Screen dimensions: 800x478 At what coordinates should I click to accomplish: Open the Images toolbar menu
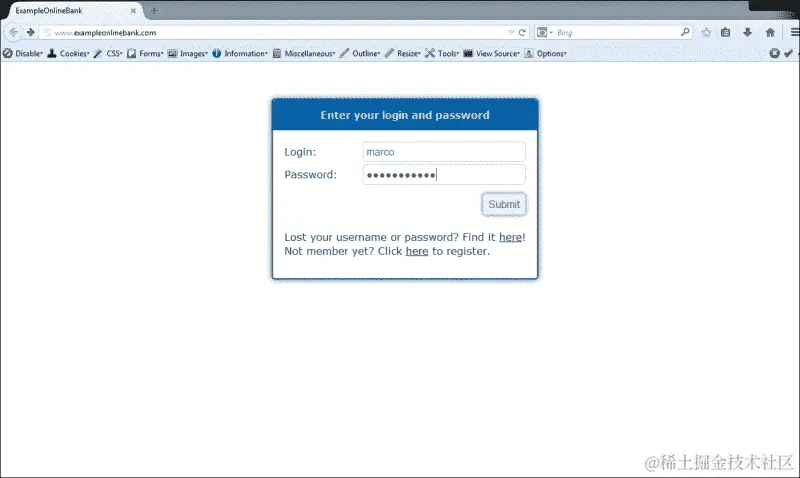tap(187, 53)
